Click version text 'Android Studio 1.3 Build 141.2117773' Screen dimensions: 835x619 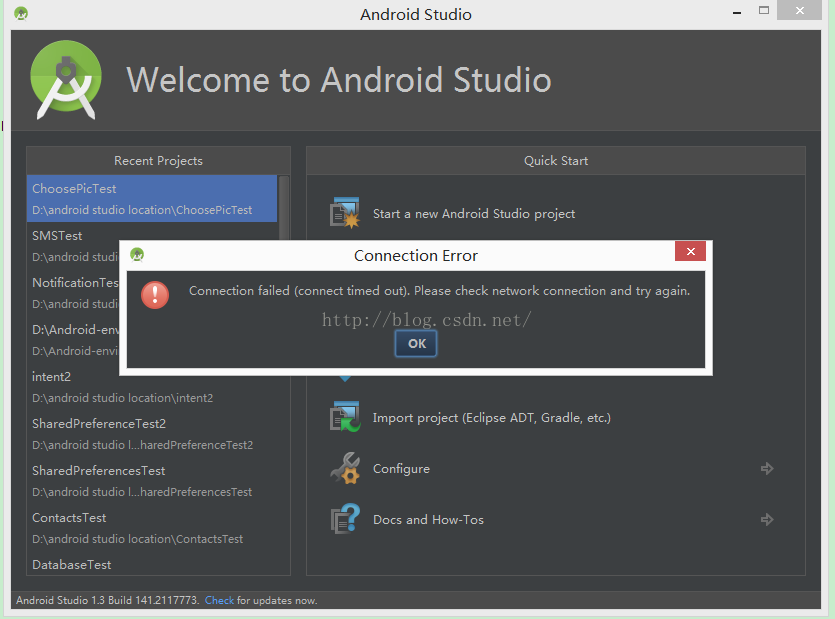pos(107,600)
